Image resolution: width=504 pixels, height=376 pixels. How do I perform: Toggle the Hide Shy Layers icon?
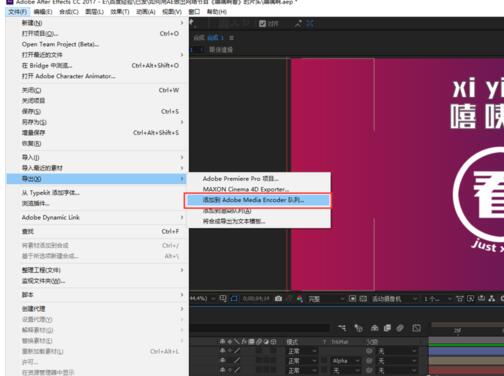click(374, 328)
